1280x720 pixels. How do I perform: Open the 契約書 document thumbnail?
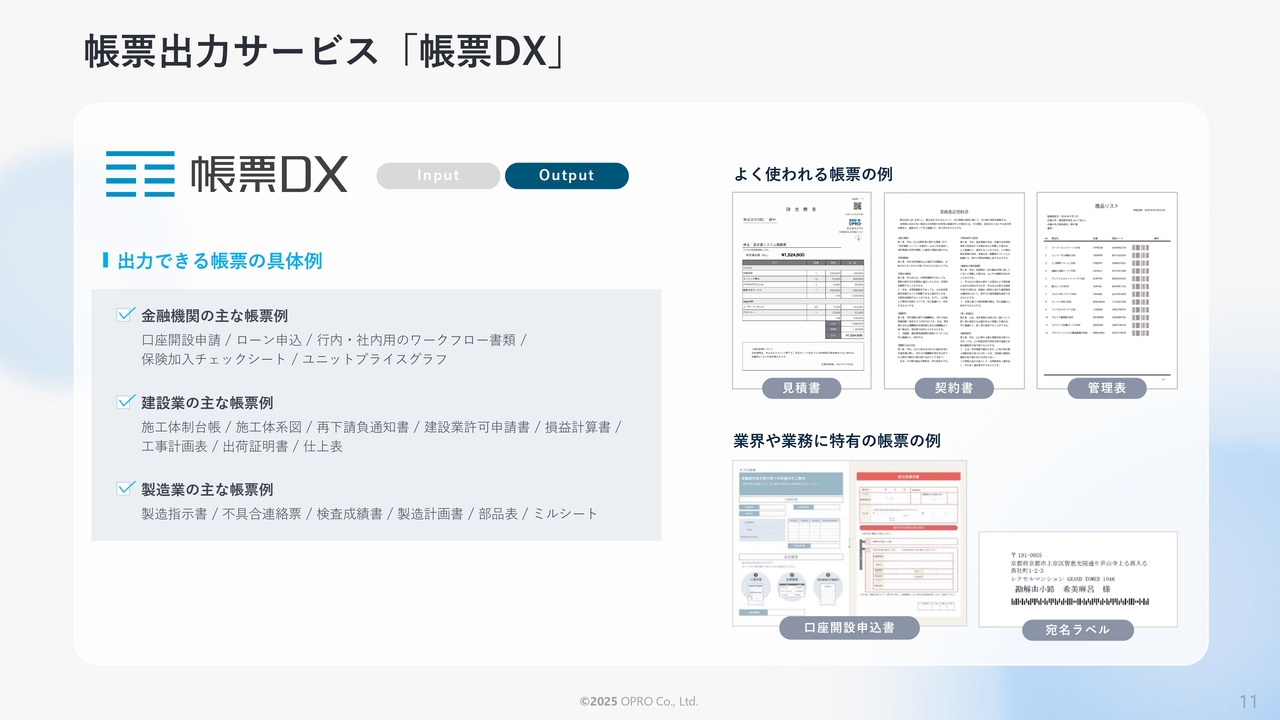[x=953, y=284]
